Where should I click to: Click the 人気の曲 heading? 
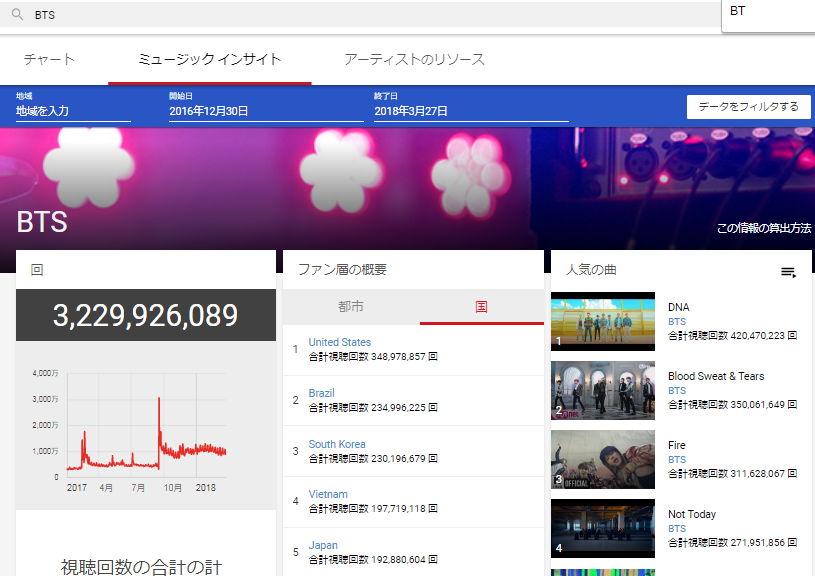tap(591, 269)
